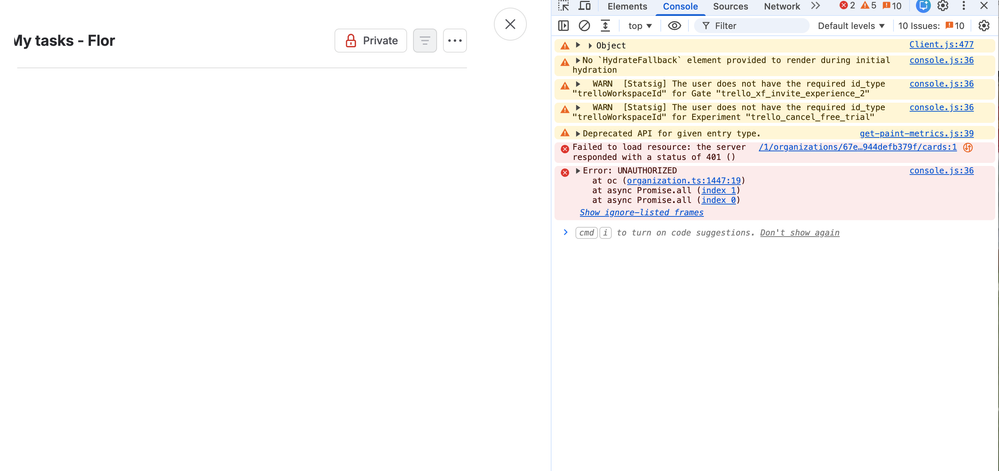Open the Default levels dropdown
The image size is (999, 471).
pyautogui.click(x=852, y=25)
